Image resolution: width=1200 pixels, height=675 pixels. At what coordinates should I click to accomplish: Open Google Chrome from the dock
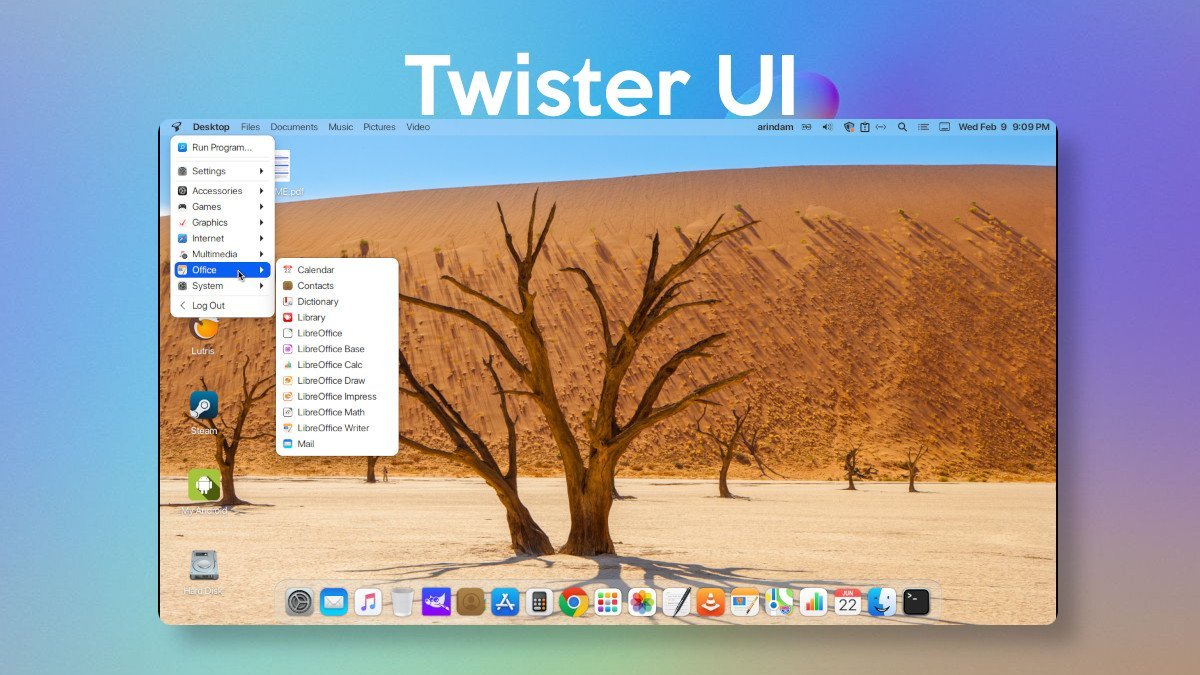574,602
